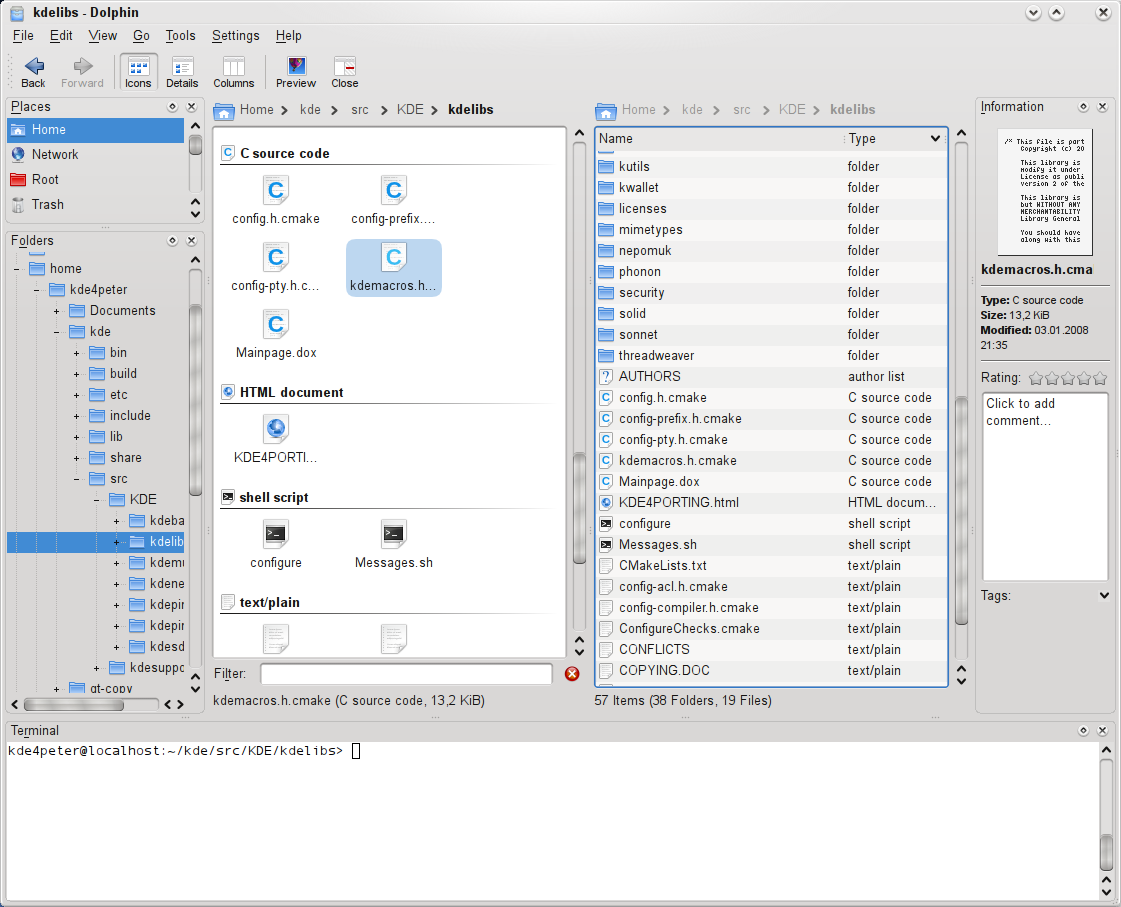Click the add comment text box
This screenshot has width=1121, height=907.
coord(1045,486)
